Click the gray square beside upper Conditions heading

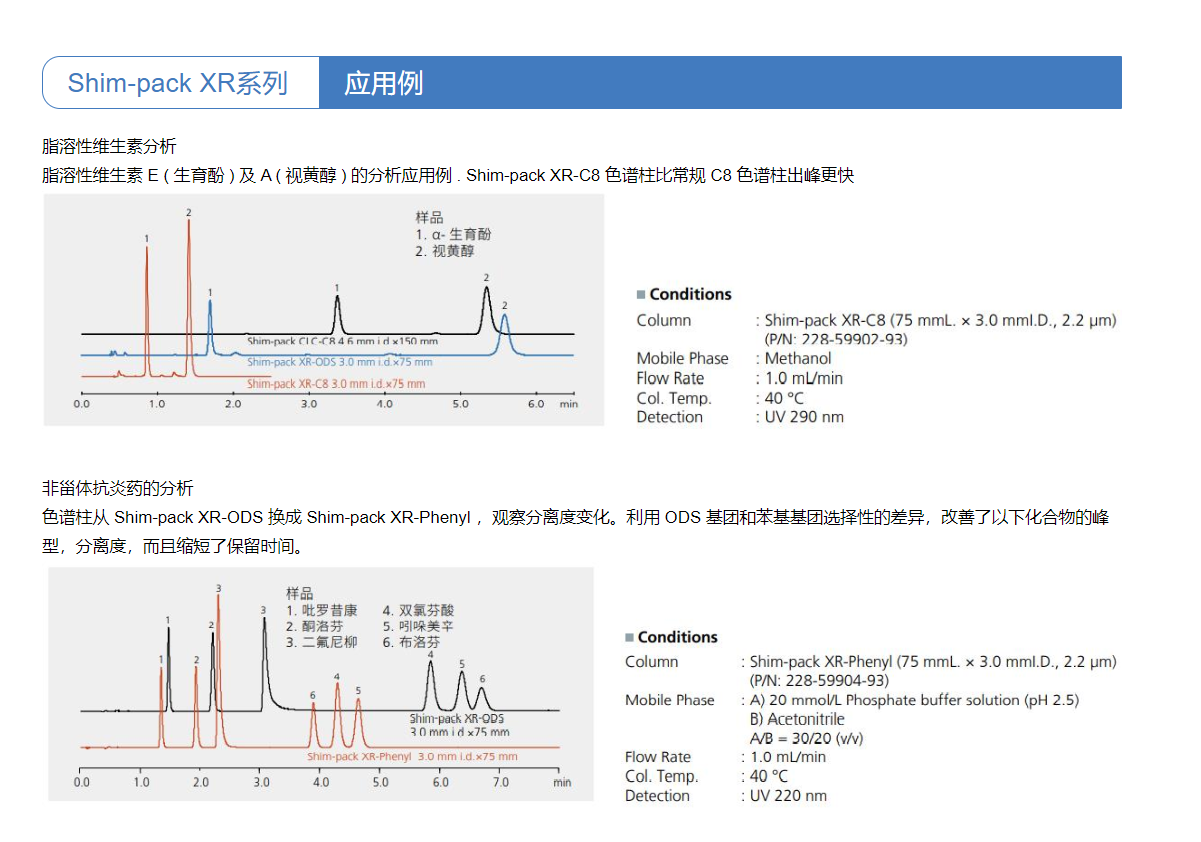(641, 295)
